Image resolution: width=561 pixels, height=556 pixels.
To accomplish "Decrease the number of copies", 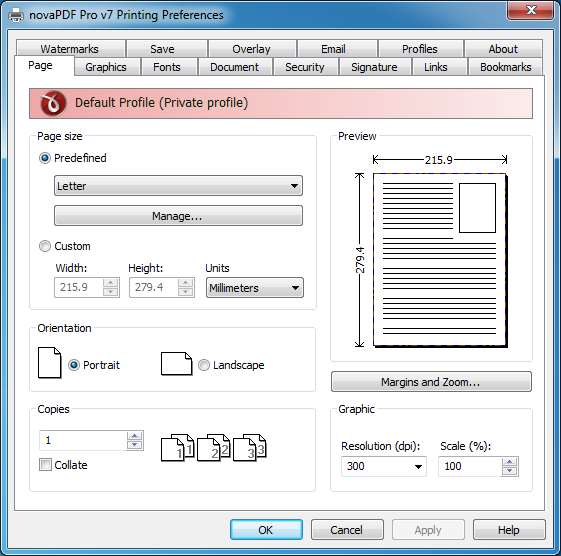I will point(135,445).
